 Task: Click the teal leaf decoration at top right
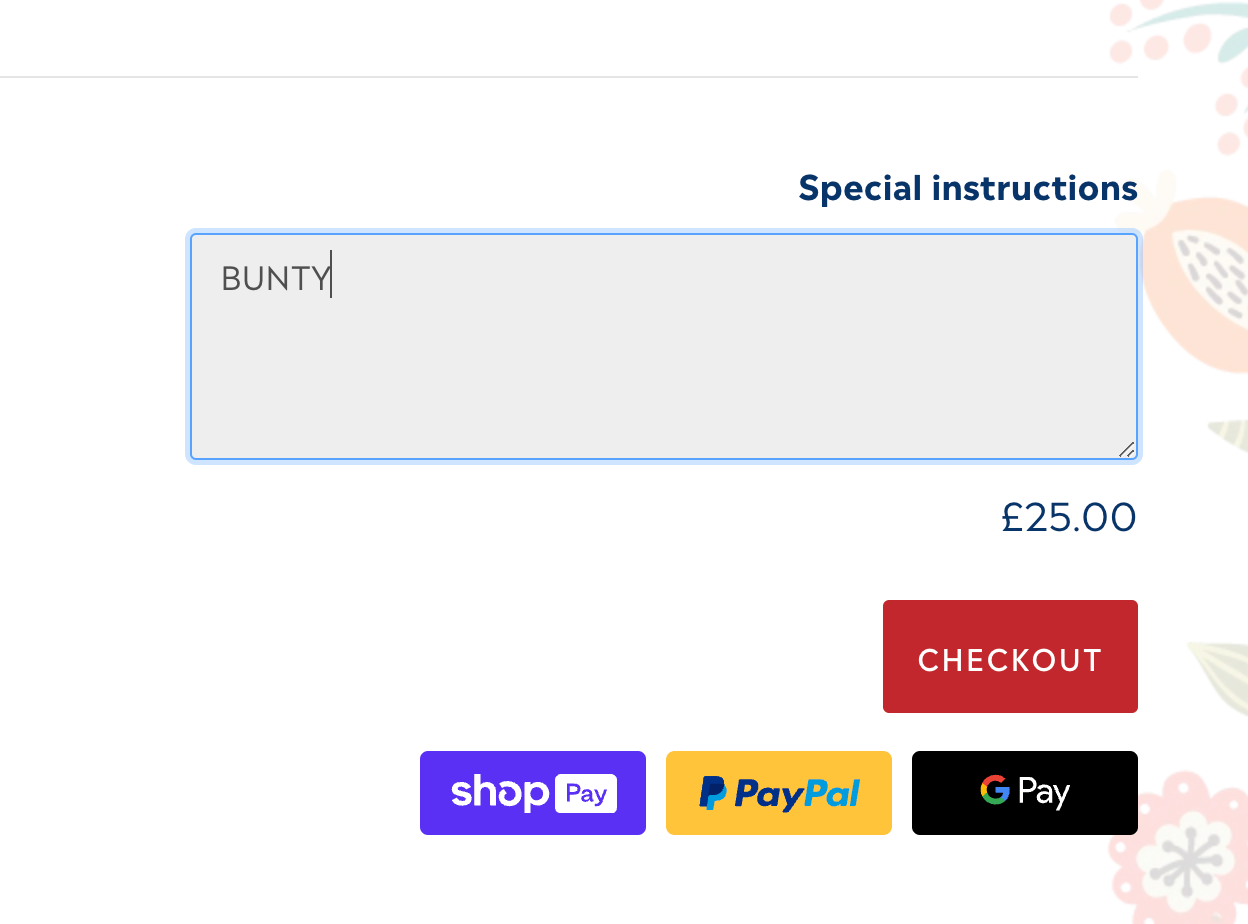point(1190,17)
